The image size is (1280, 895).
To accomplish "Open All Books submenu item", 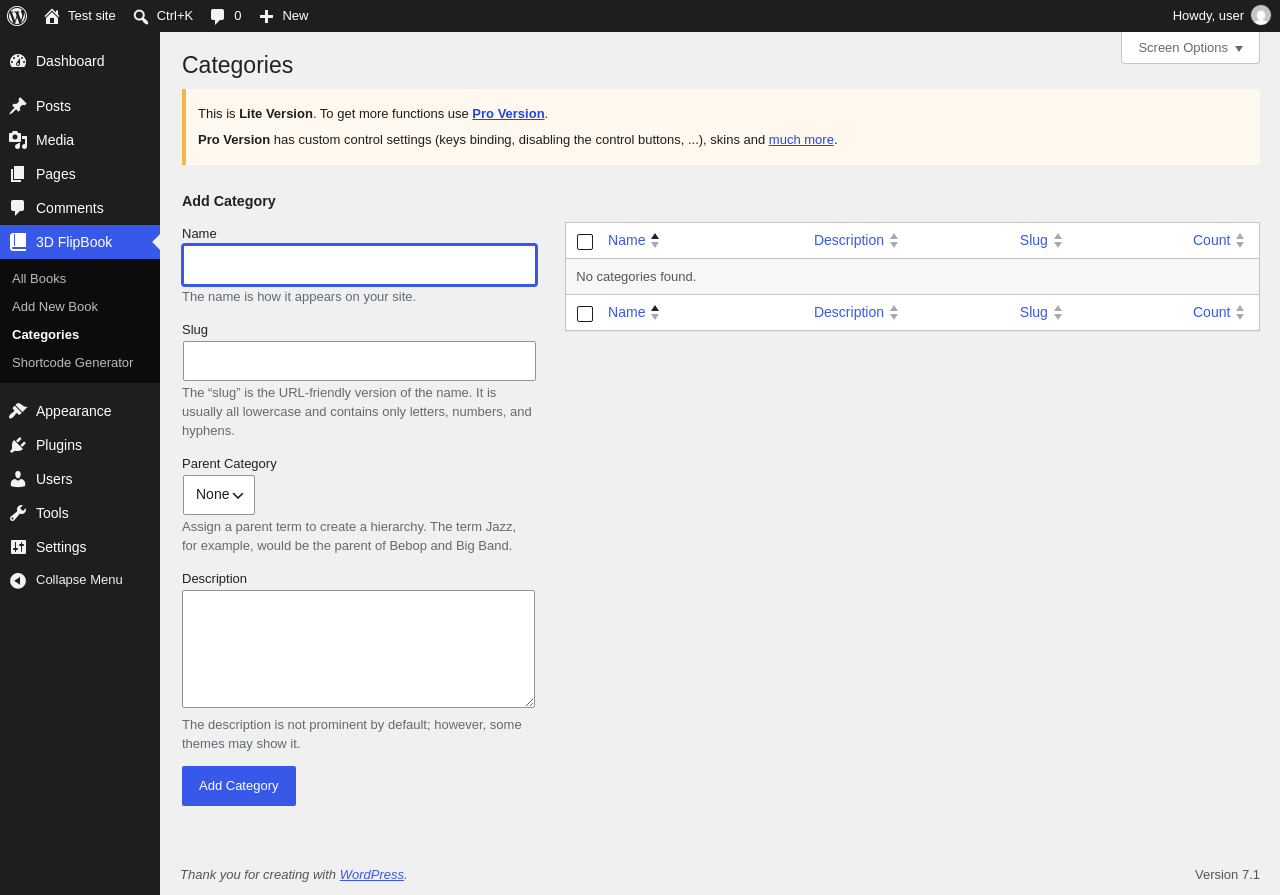I will [x=39, y=279].
